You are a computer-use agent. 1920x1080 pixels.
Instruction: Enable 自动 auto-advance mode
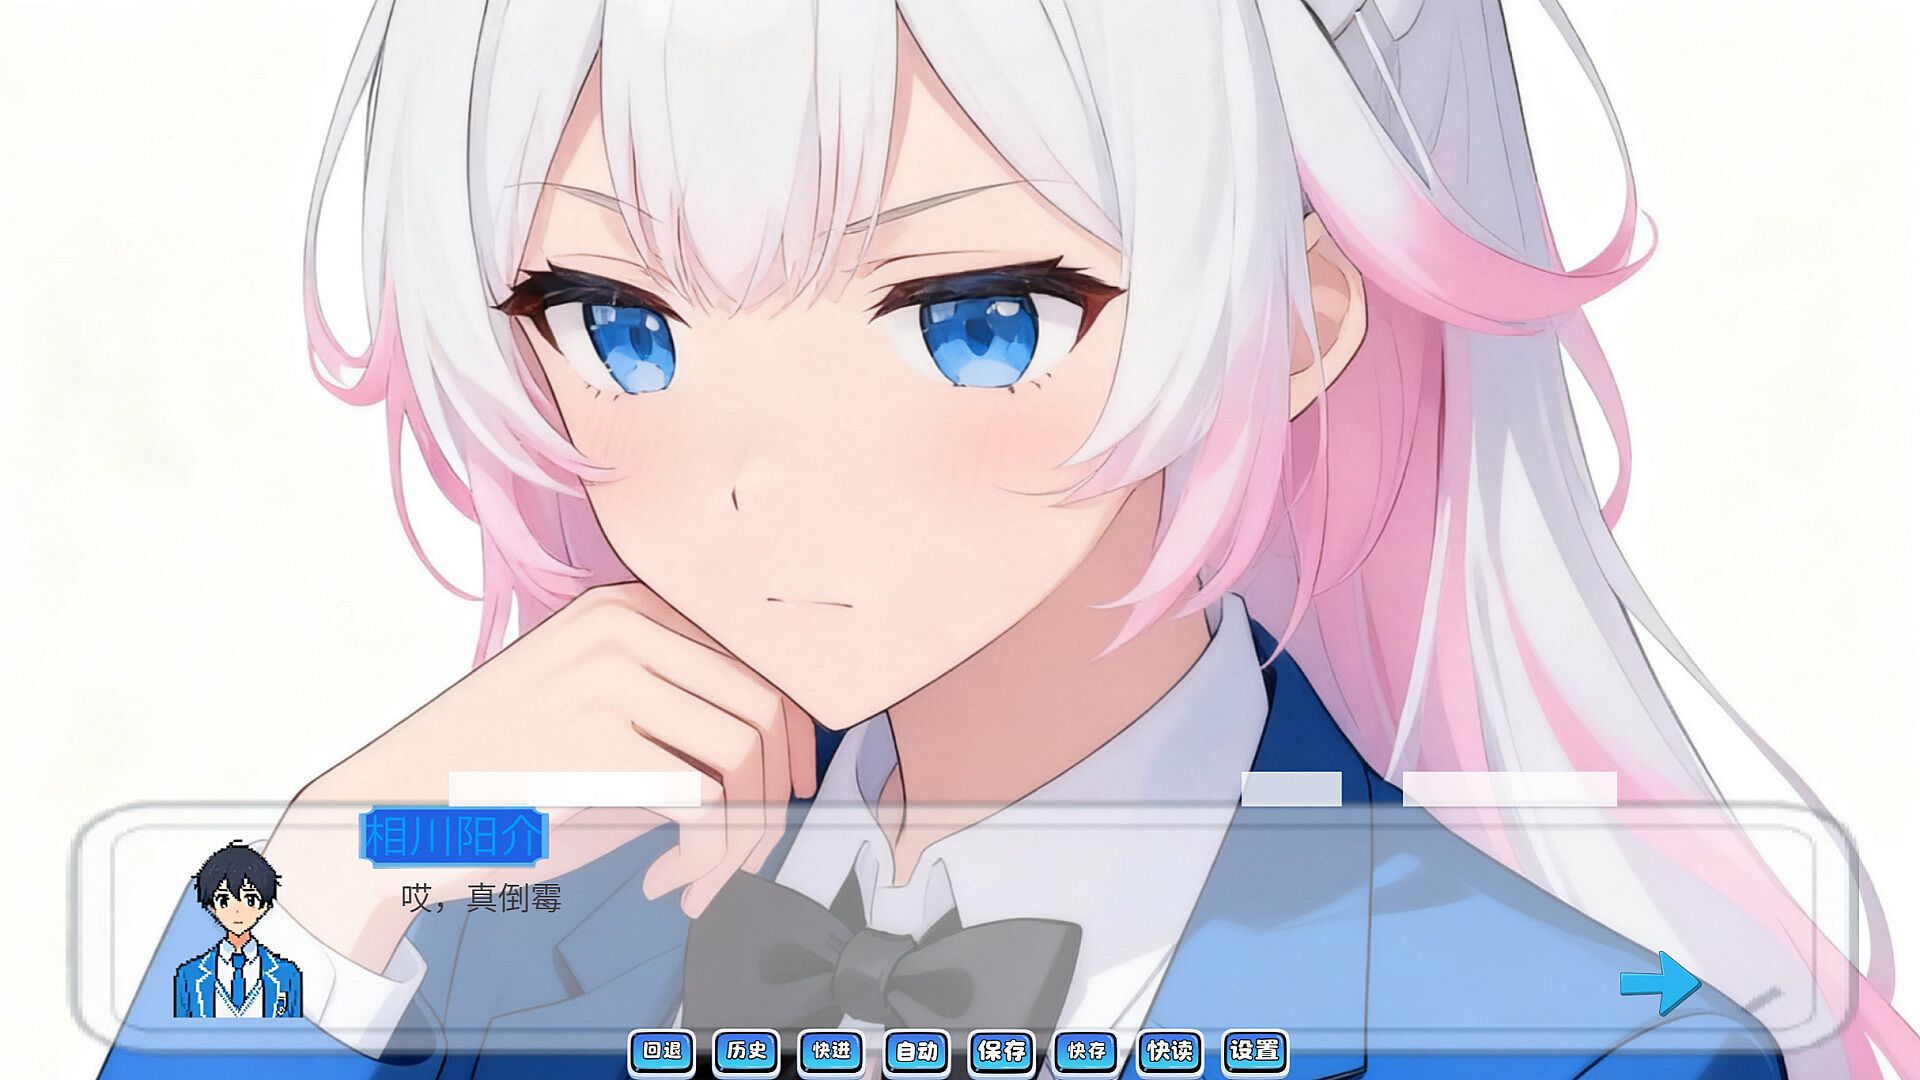pyautogui.click(x=916, y=1051)
